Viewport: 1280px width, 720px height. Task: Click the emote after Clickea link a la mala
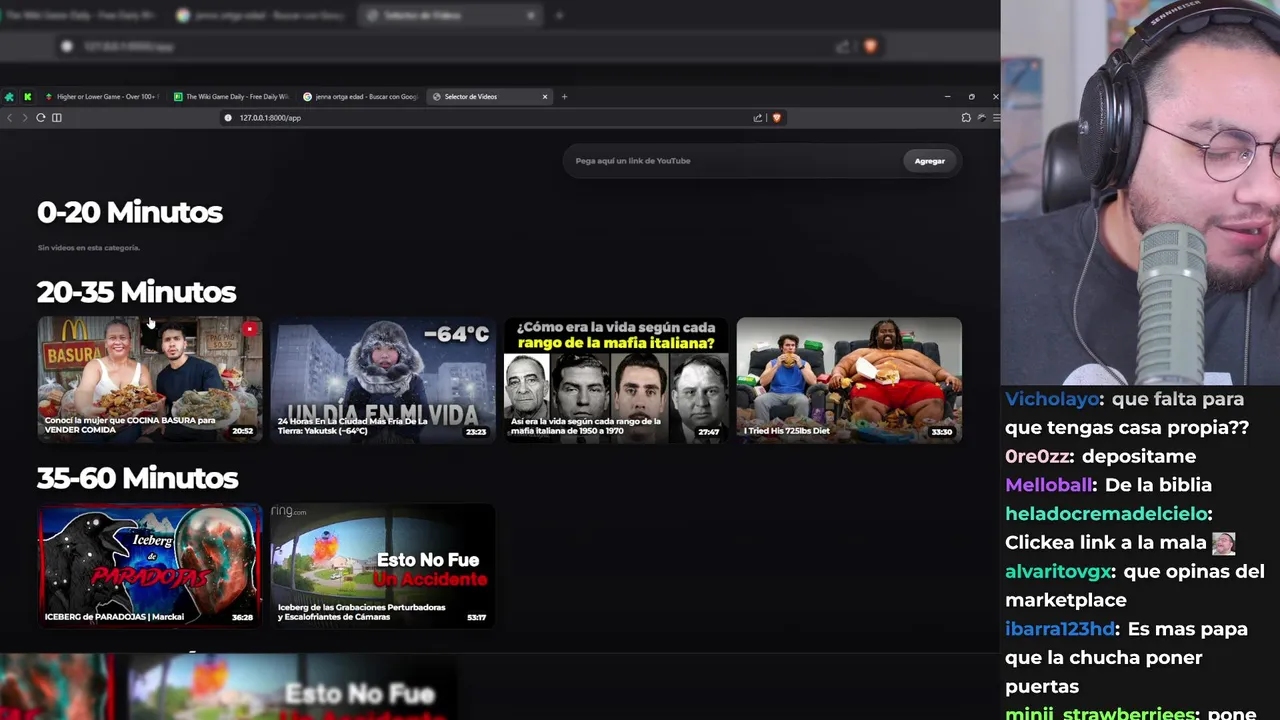pyautogui.click(x=1224, y=543)
